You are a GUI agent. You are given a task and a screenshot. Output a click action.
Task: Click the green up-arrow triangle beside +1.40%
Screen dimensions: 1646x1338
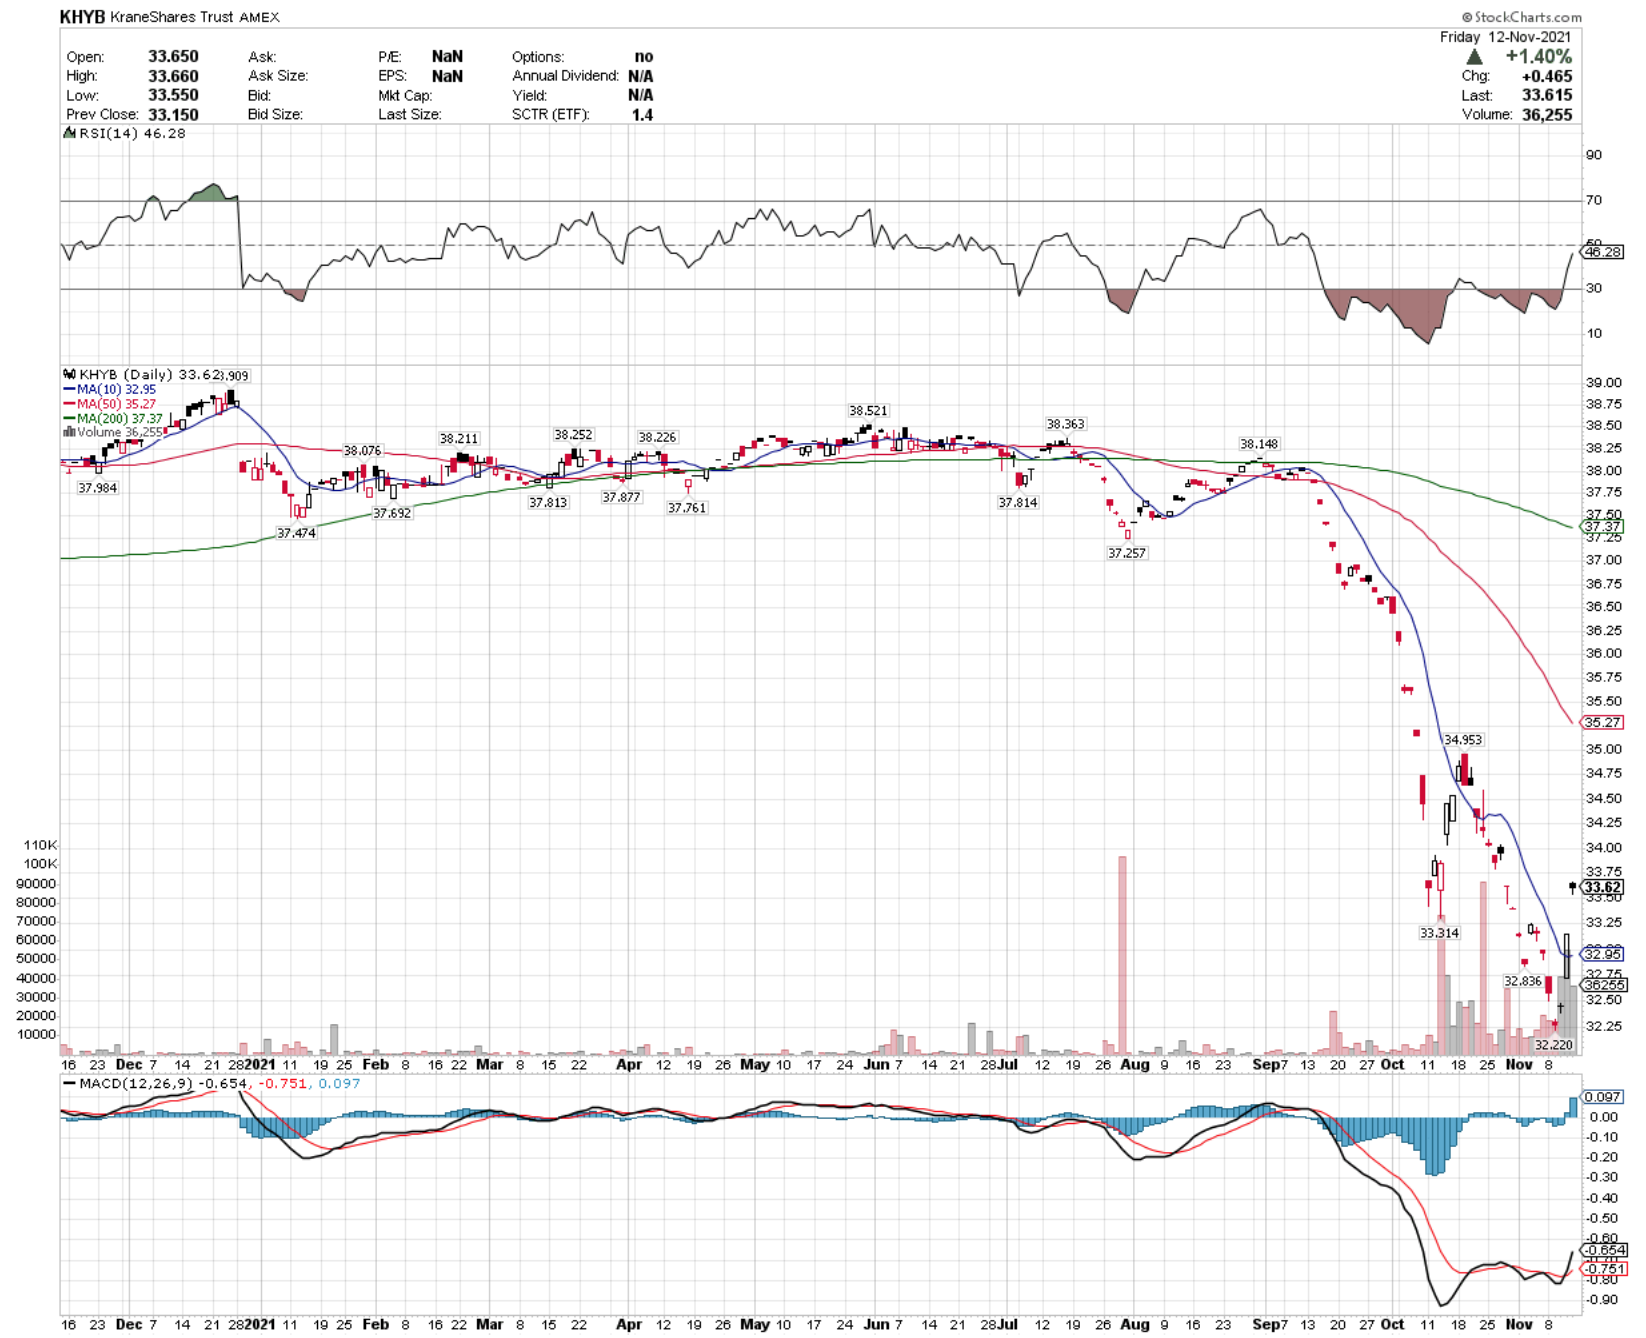pos(1474,57)
